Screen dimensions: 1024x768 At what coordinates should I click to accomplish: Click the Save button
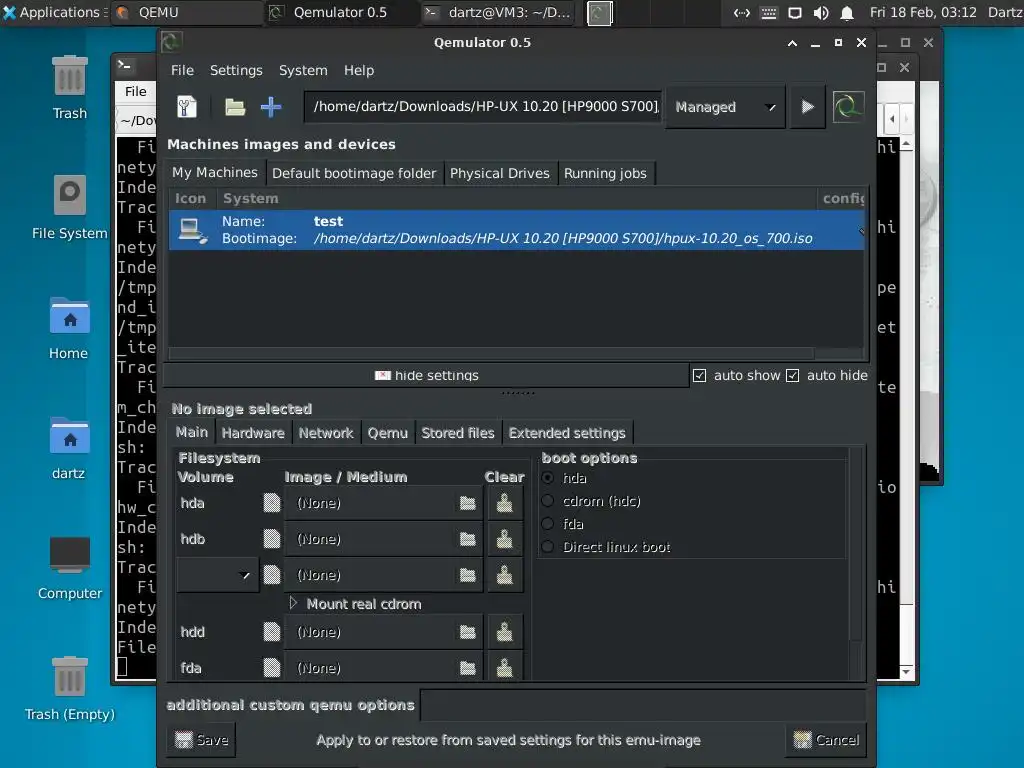(x=202, y=740)
